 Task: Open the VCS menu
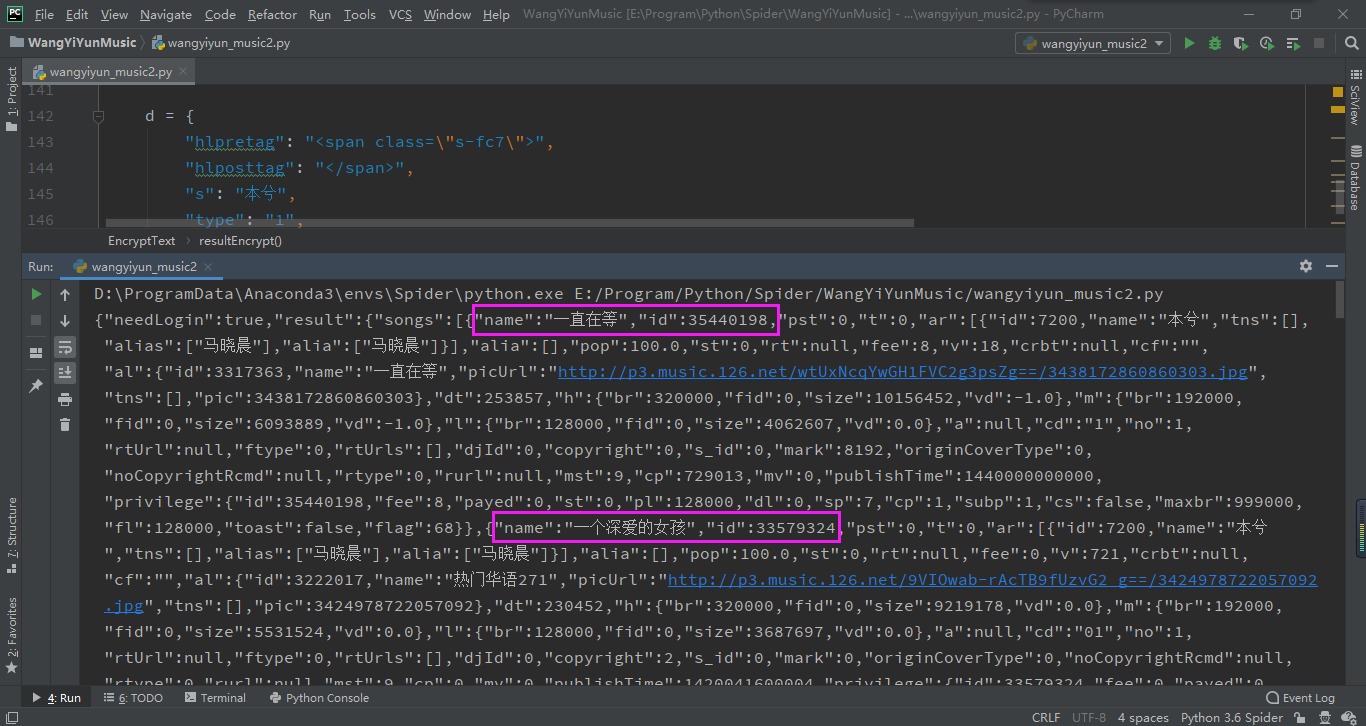400,14
